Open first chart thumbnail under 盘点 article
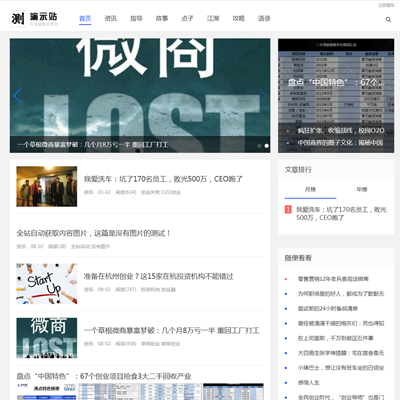This screenshot has width=400, height=400. 47,392
